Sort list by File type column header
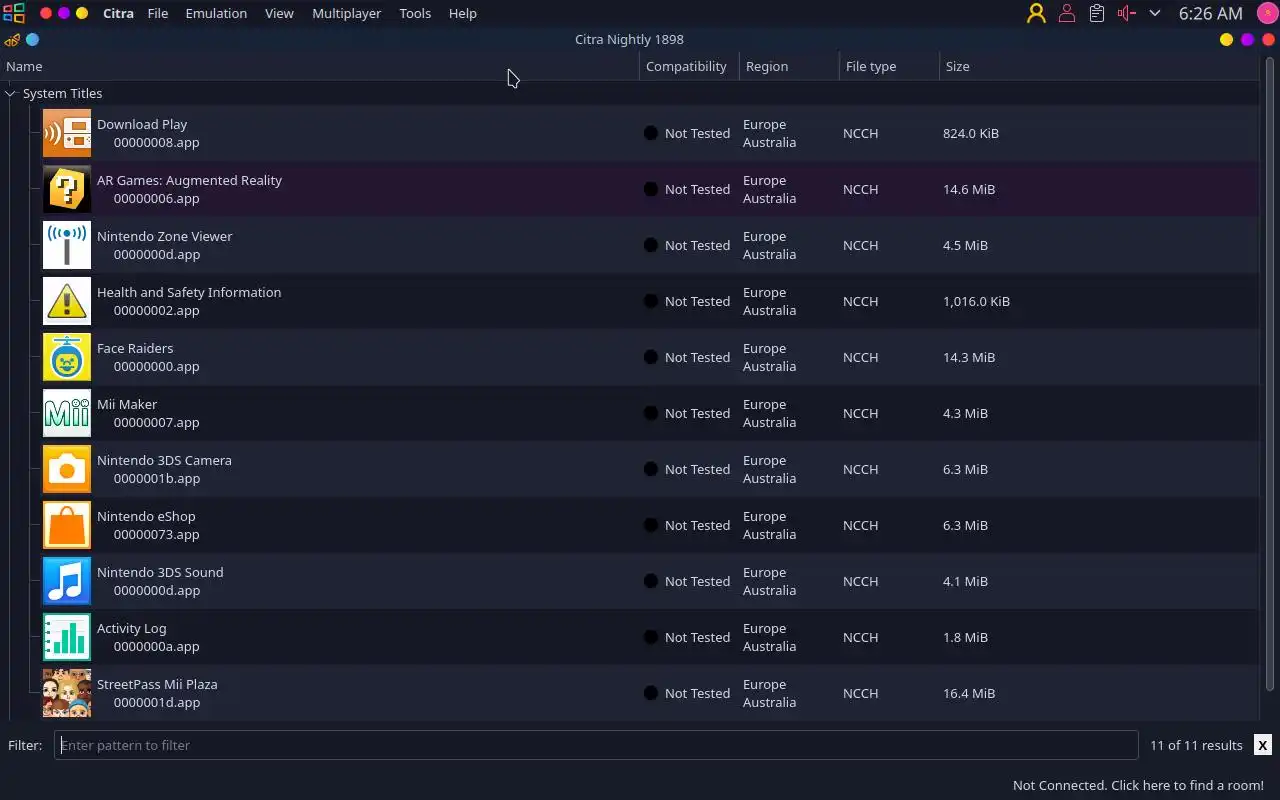 click(889, 66)
